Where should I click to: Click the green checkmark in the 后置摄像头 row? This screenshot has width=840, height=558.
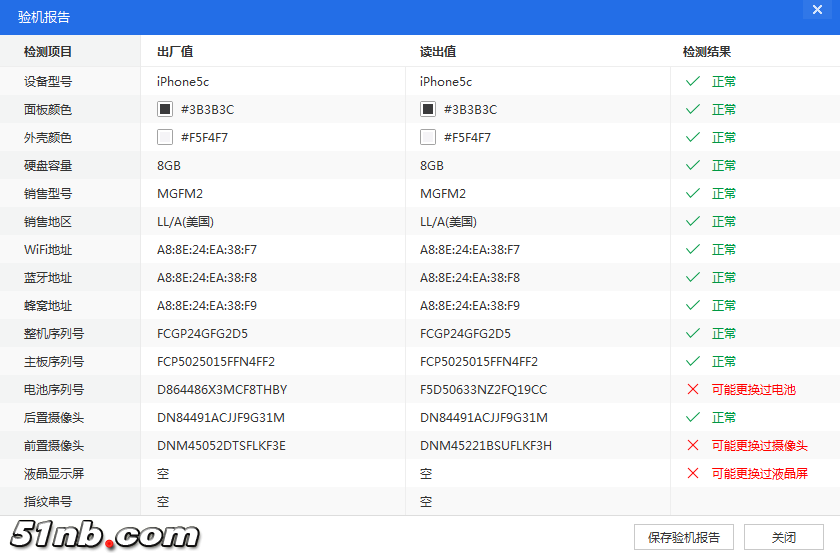point(692,417)
